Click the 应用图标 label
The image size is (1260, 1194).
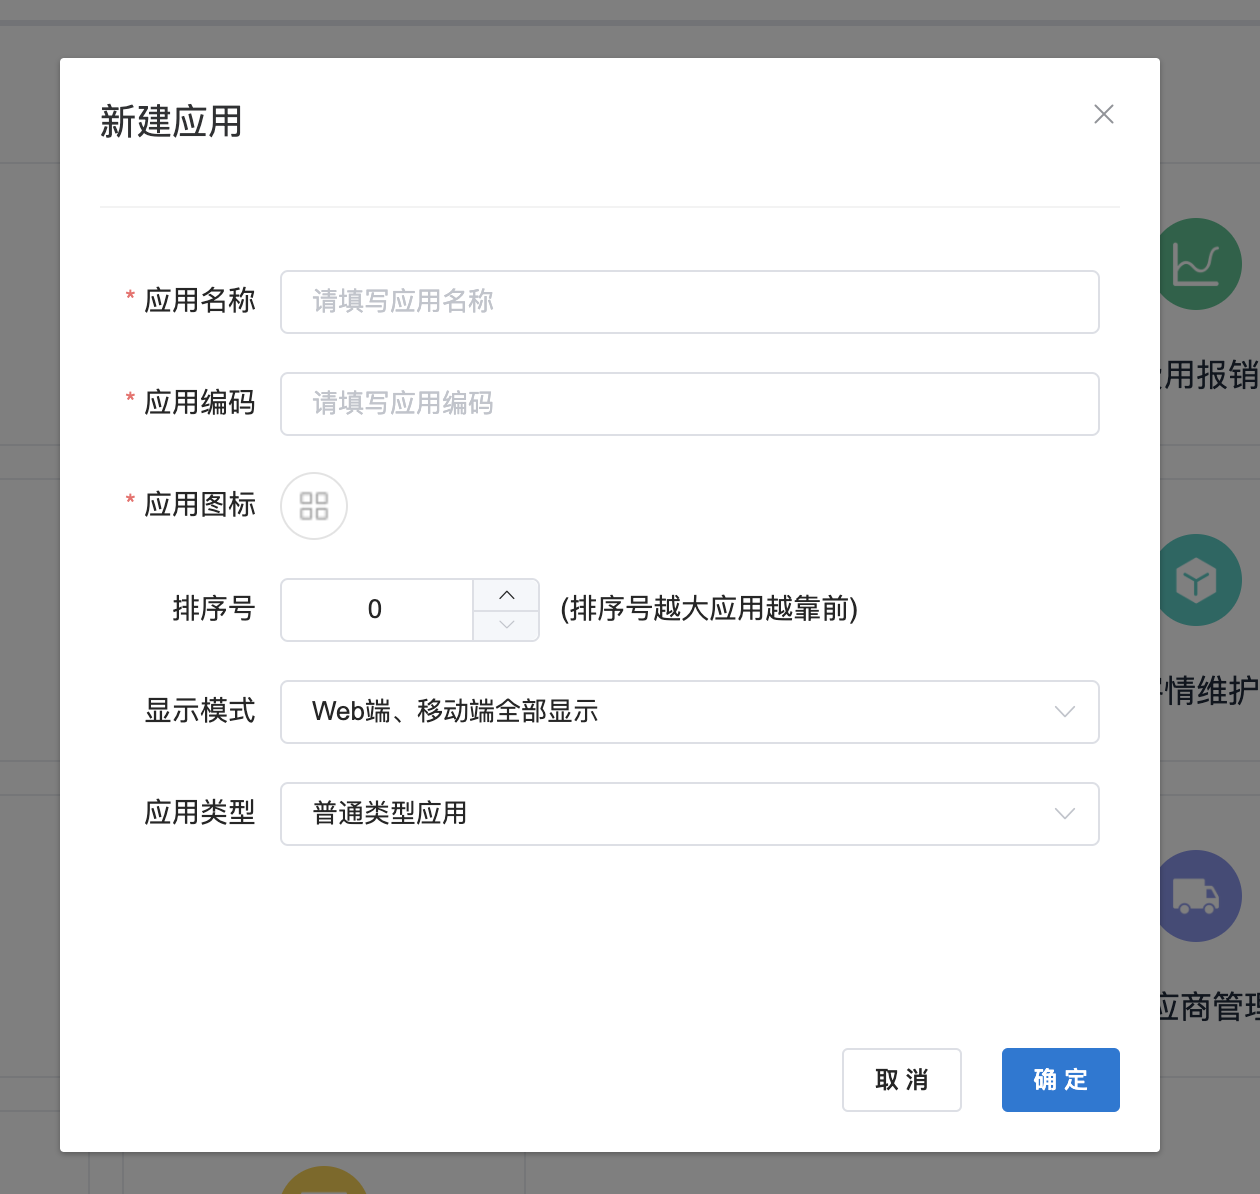click(x=200, y=504)
